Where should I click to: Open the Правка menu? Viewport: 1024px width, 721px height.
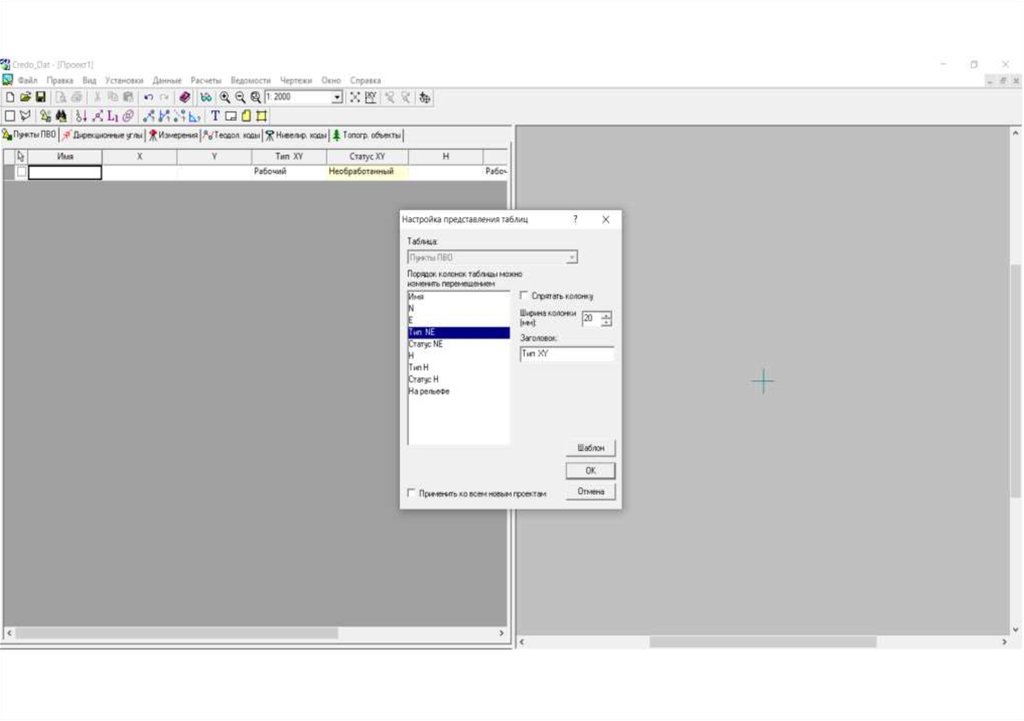[59, 80]
